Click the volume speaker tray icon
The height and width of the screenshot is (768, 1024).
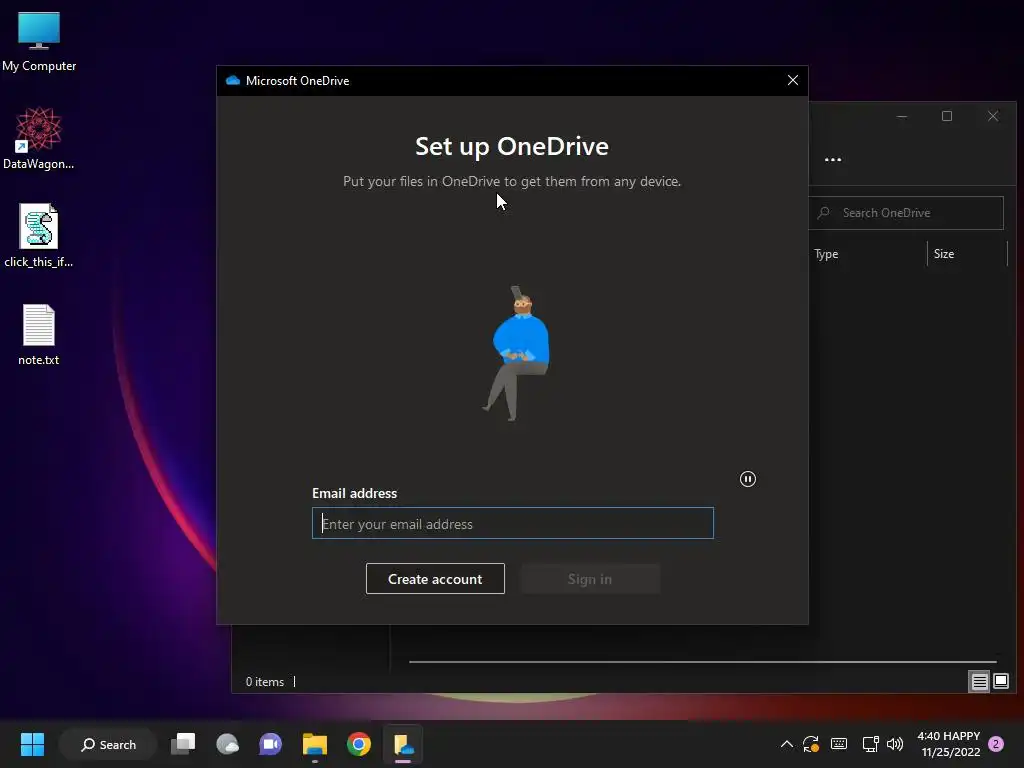point(895,744)
